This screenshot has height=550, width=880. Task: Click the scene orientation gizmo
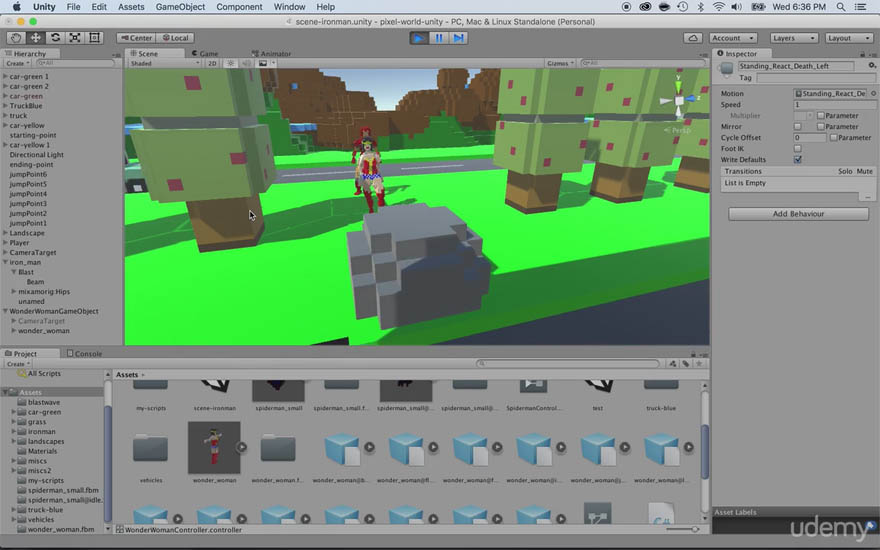[x=679, y=100]
